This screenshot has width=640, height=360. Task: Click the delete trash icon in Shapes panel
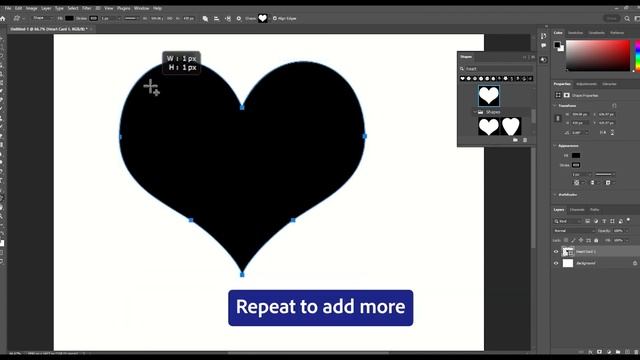[x=525, y=140]
